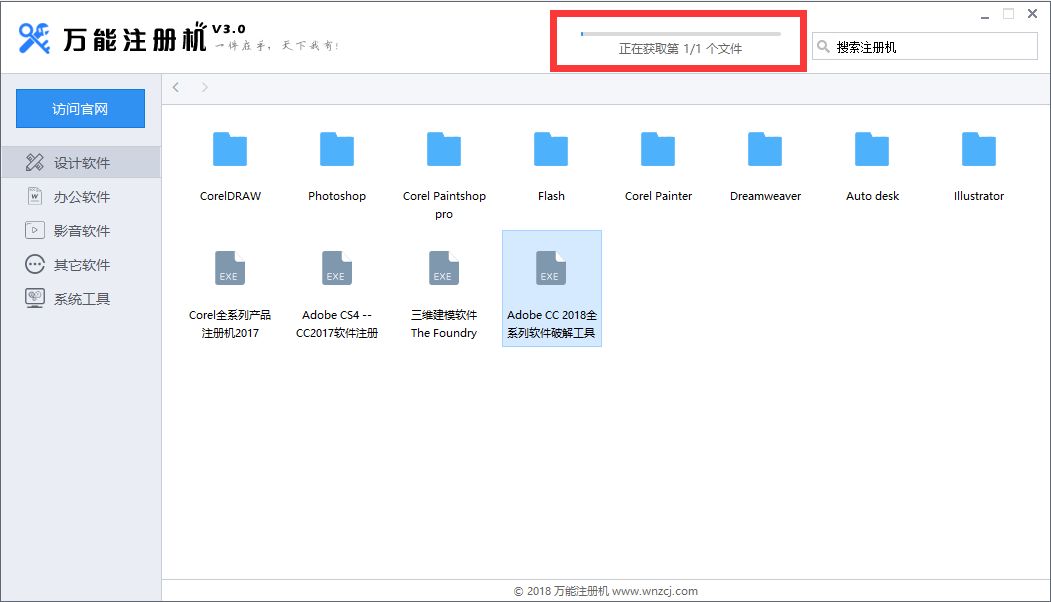Minimize the 万能注册机 window

click(985, 15)
